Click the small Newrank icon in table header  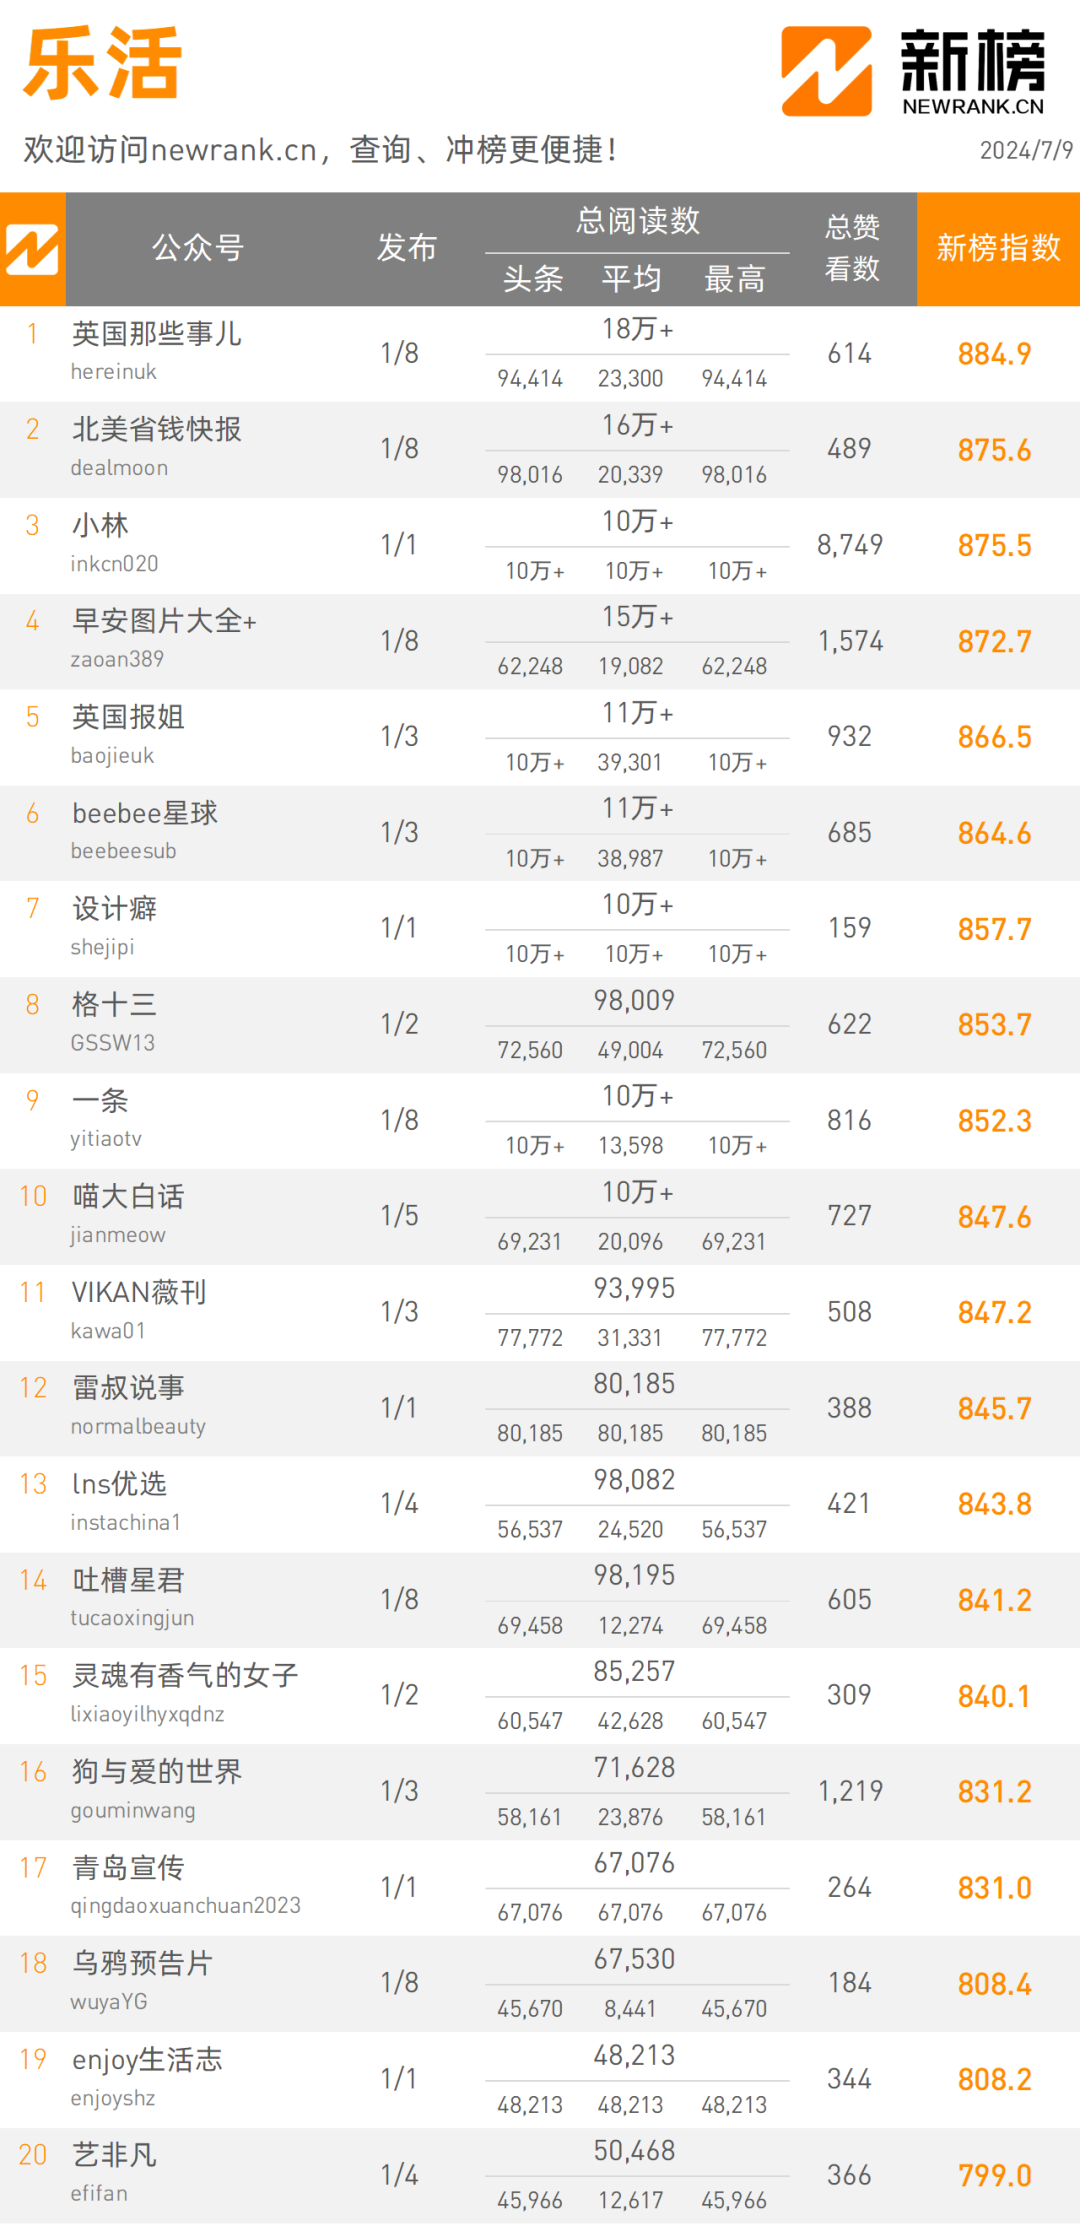coord(32,249)
